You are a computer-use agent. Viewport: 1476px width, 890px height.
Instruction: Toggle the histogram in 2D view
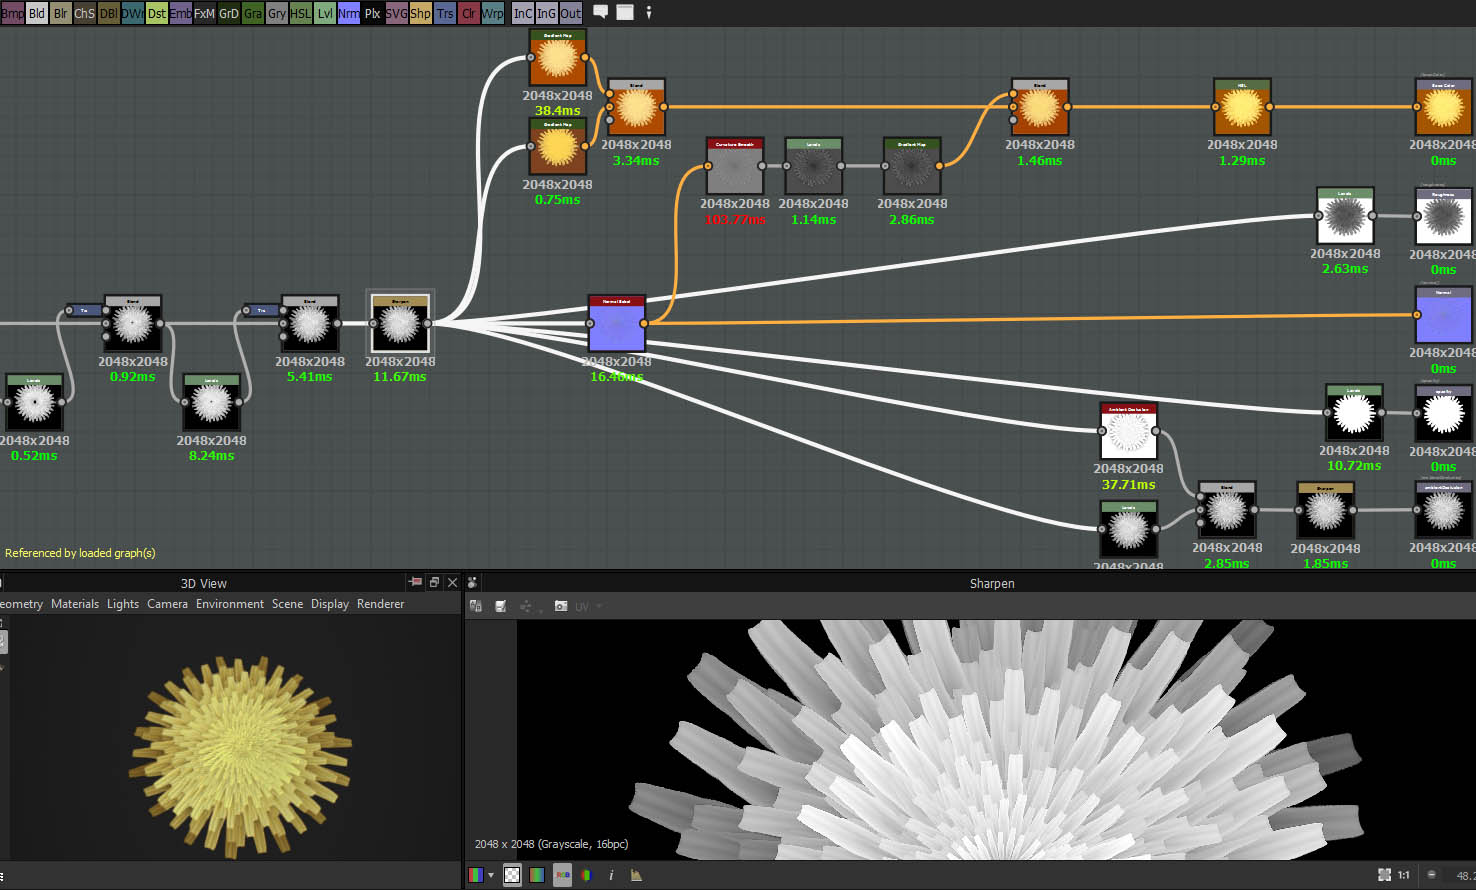pos(636,875)
